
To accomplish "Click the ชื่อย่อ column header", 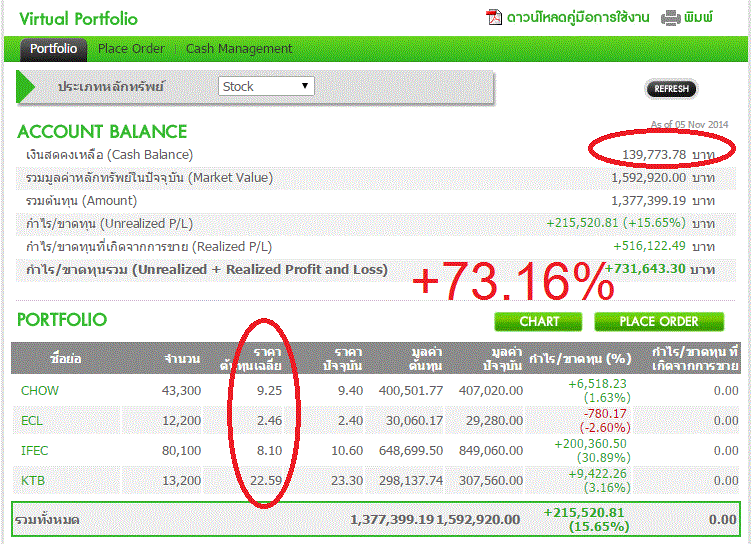I will [x=65, y=359].
